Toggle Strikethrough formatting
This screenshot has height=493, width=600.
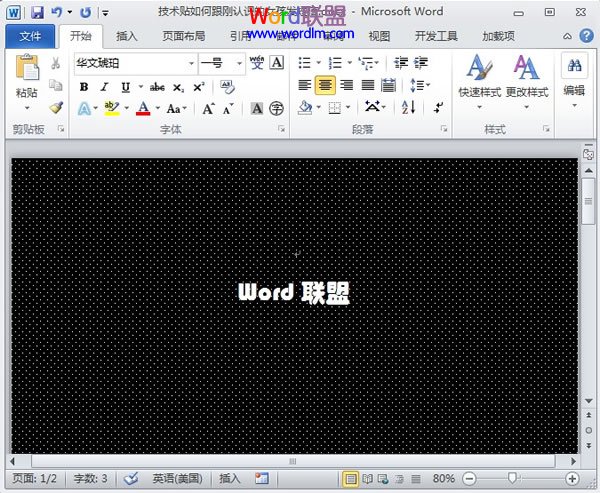pyautogui.click(x=157, y=87)
